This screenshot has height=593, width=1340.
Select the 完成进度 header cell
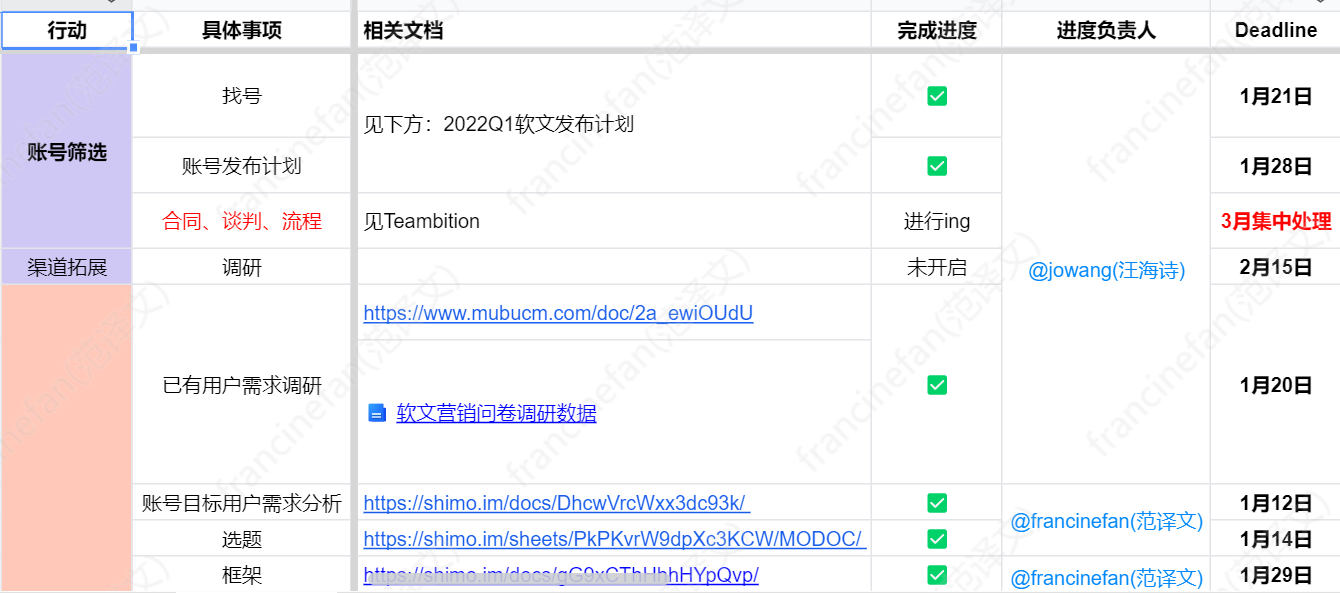click(937, 30)
